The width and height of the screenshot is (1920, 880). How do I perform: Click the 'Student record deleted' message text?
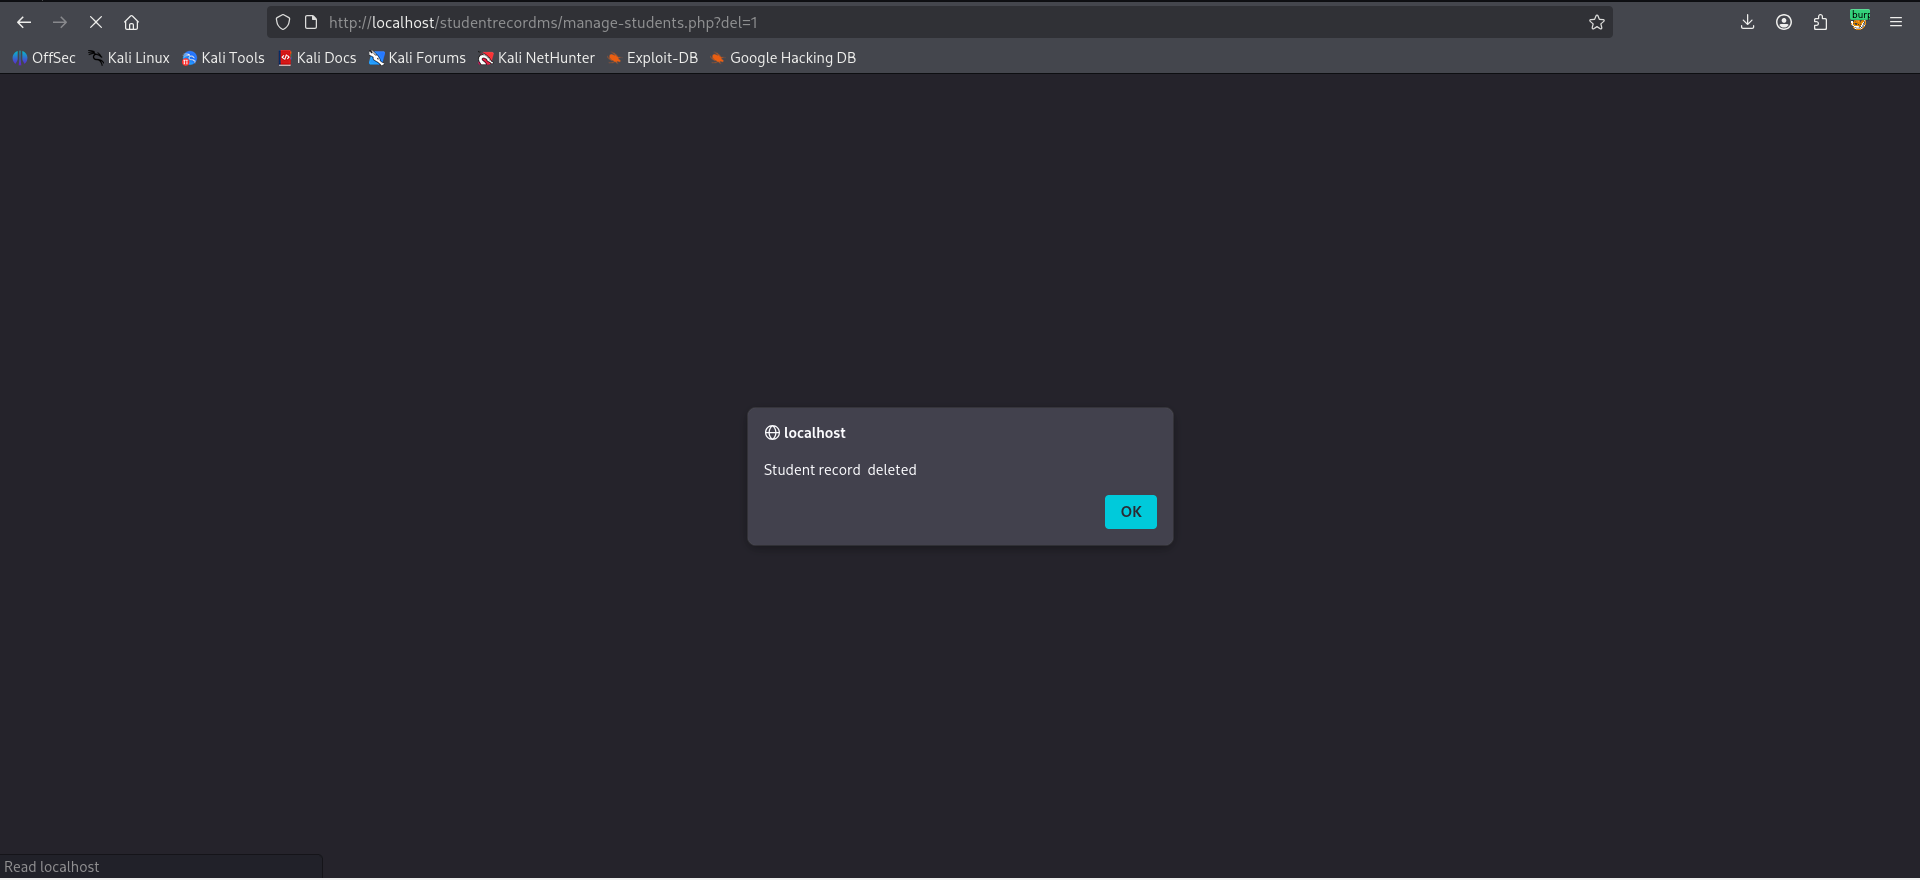[840, 470]
